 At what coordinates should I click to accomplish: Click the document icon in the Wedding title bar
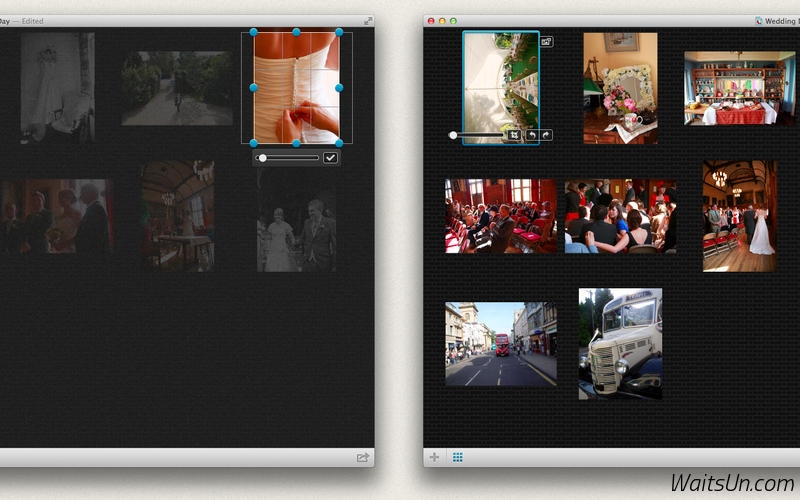click(x=759, y=21)
